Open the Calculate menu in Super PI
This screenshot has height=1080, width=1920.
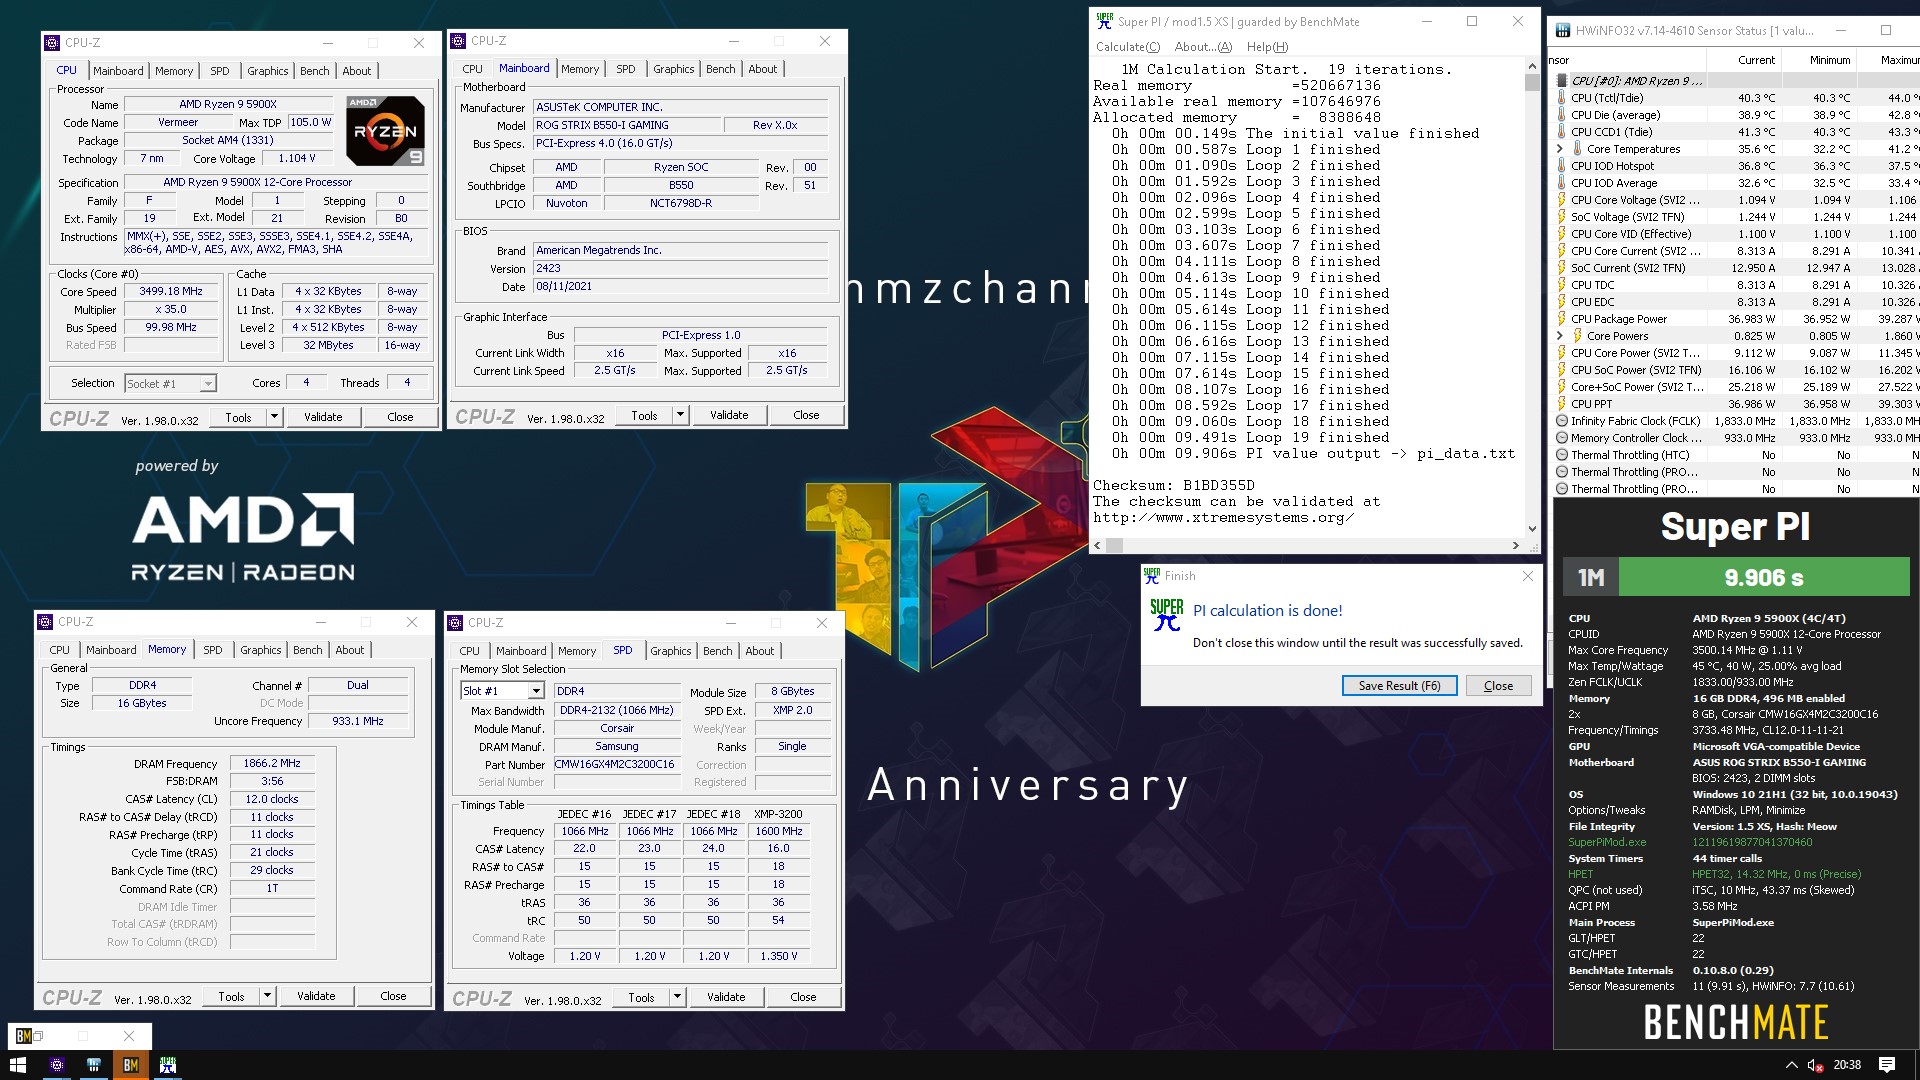[x=1128, y=47]
